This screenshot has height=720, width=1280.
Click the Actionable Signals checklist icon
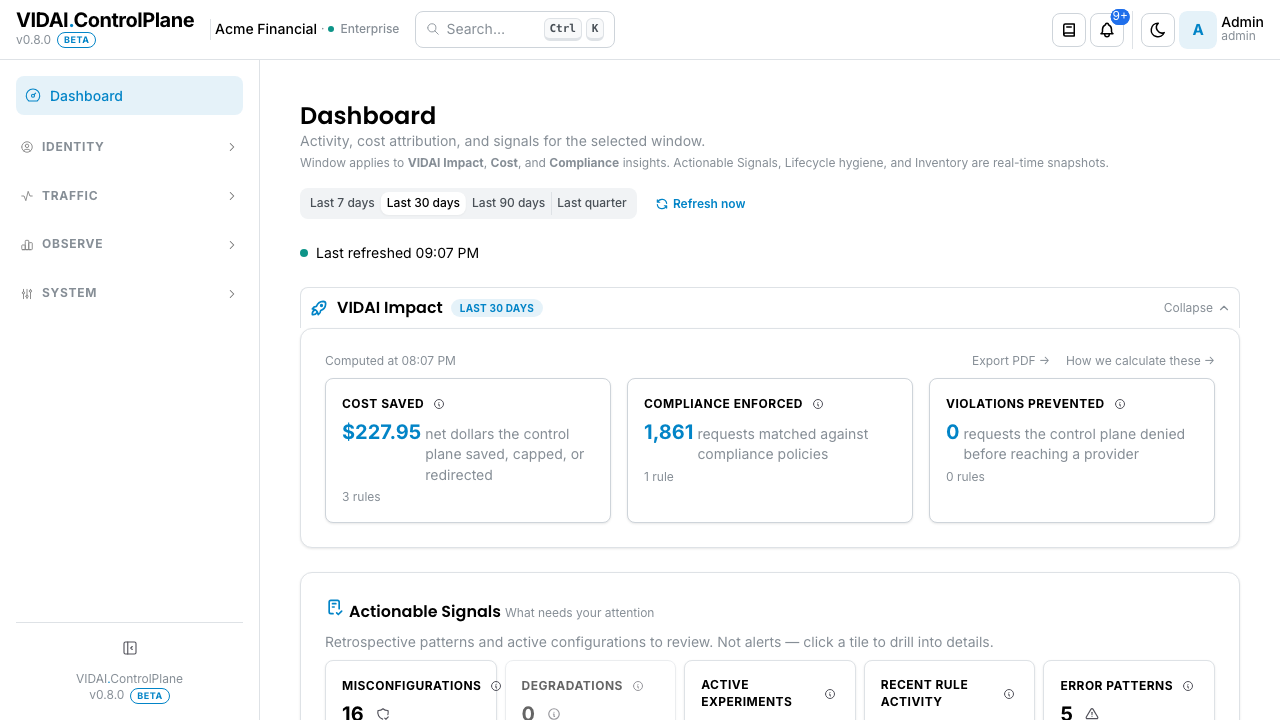click(335, 608)
